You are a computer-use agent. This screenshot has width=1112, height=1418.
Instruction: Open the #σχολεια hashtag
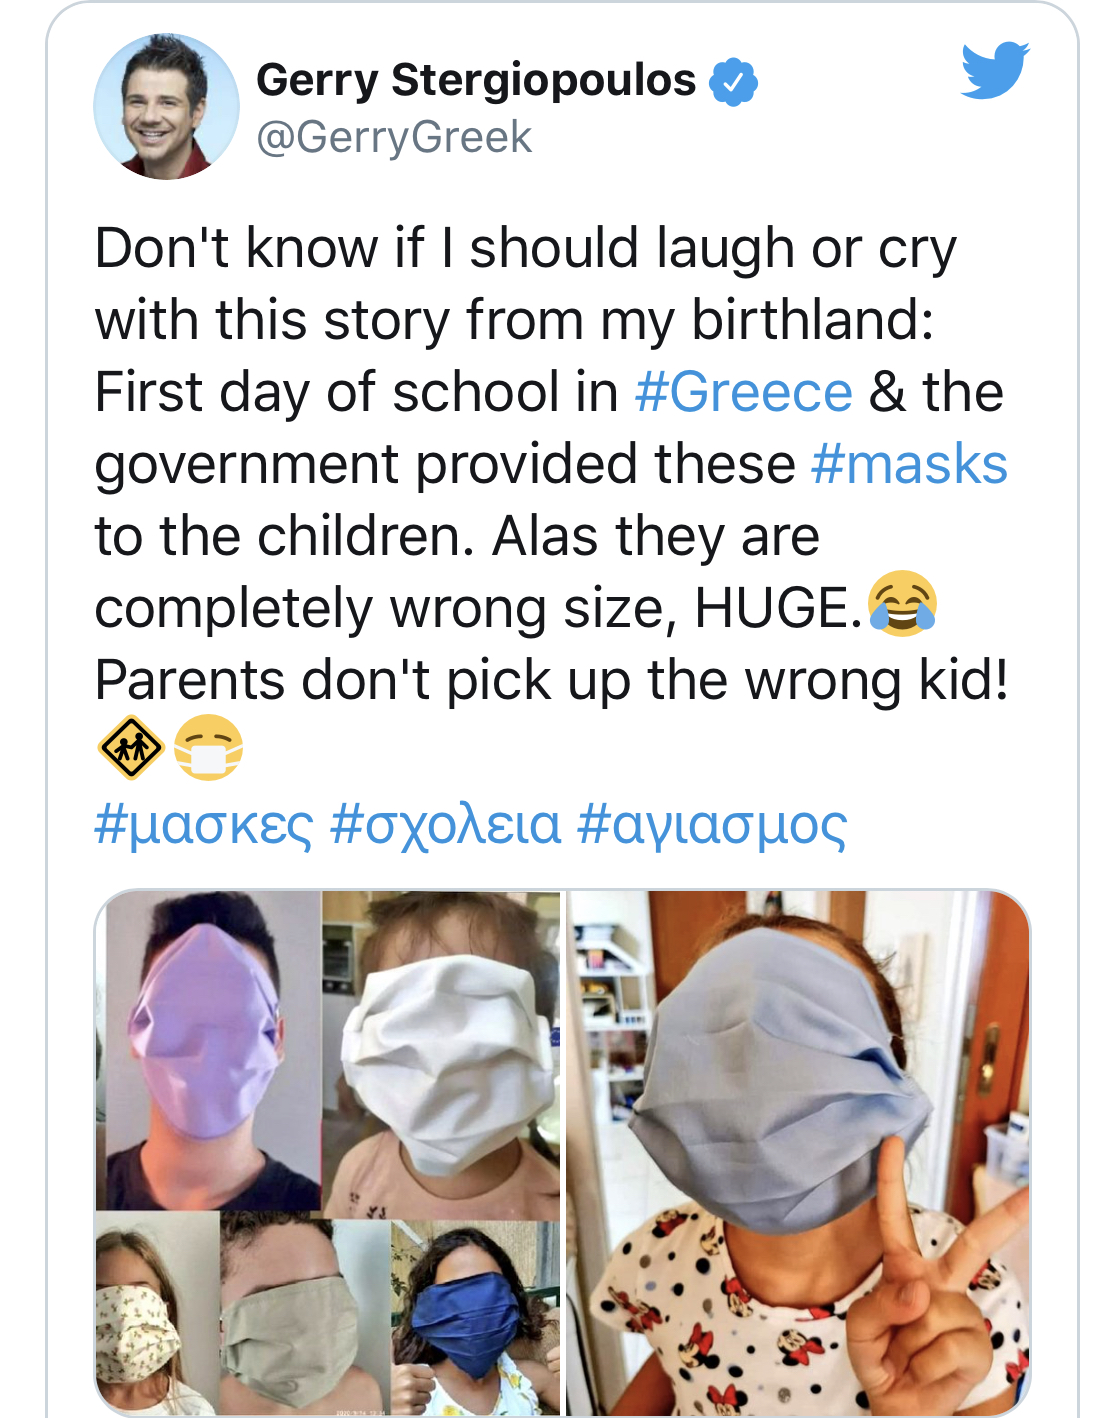(x=445, y=824)
